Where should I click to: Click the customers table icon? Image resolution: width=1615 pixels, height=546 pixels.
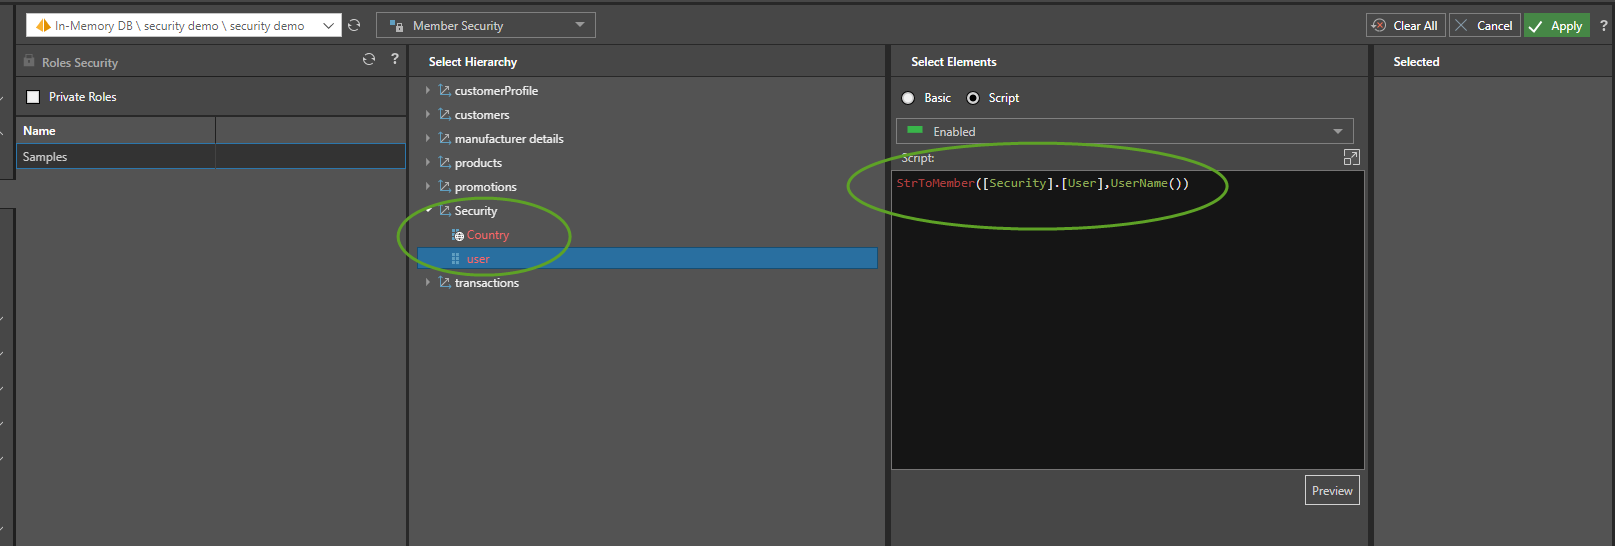click(x=444, y=114)
